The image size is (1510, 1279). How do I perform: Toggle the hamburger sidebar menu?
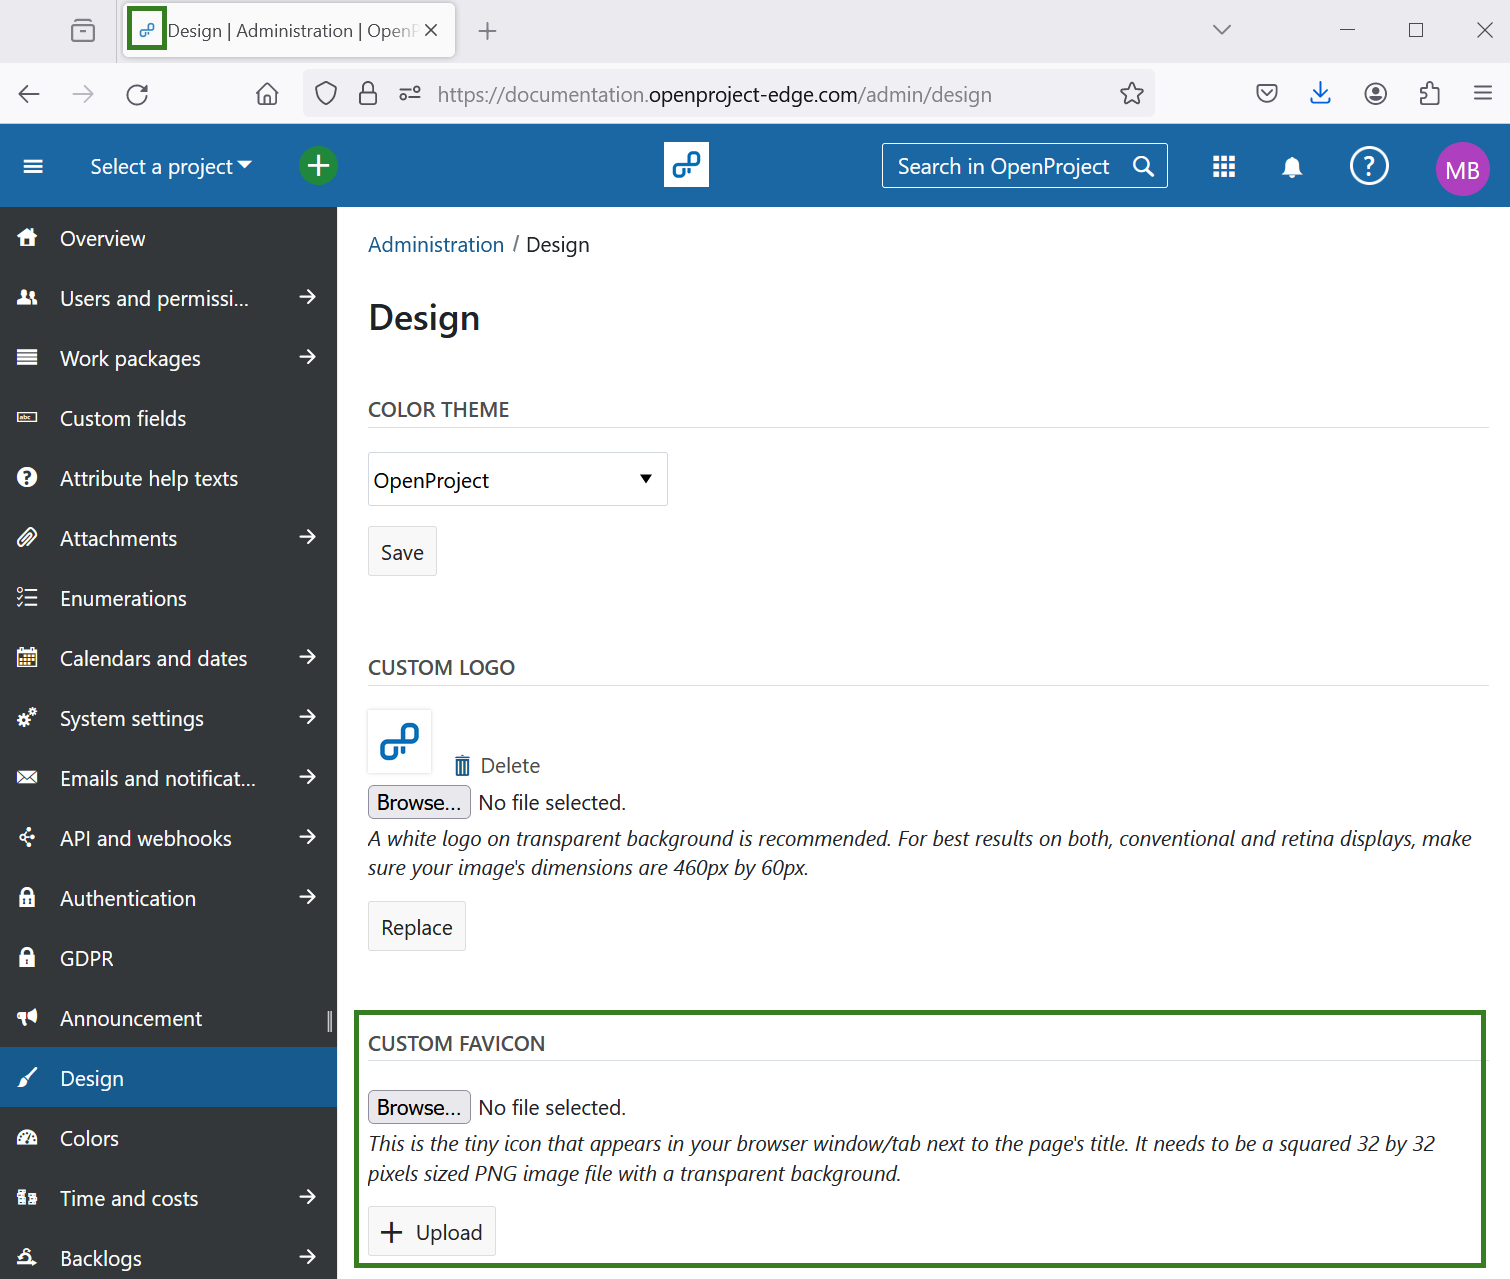click(33, 167)
